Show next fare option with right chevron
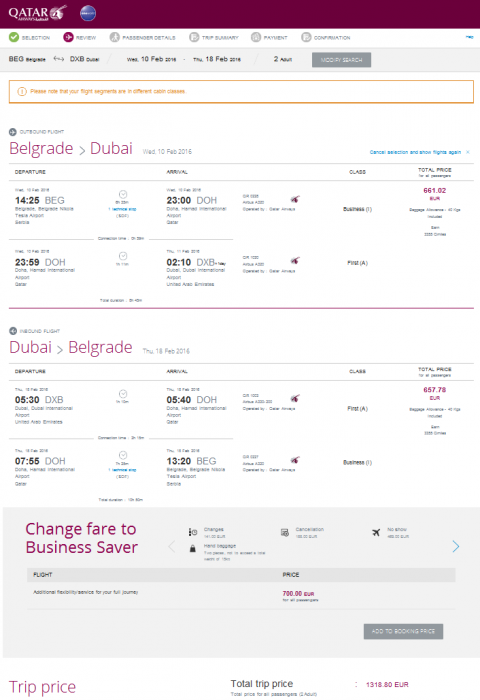The height and width of the screenshot is (700, 480). click(455, 546)
